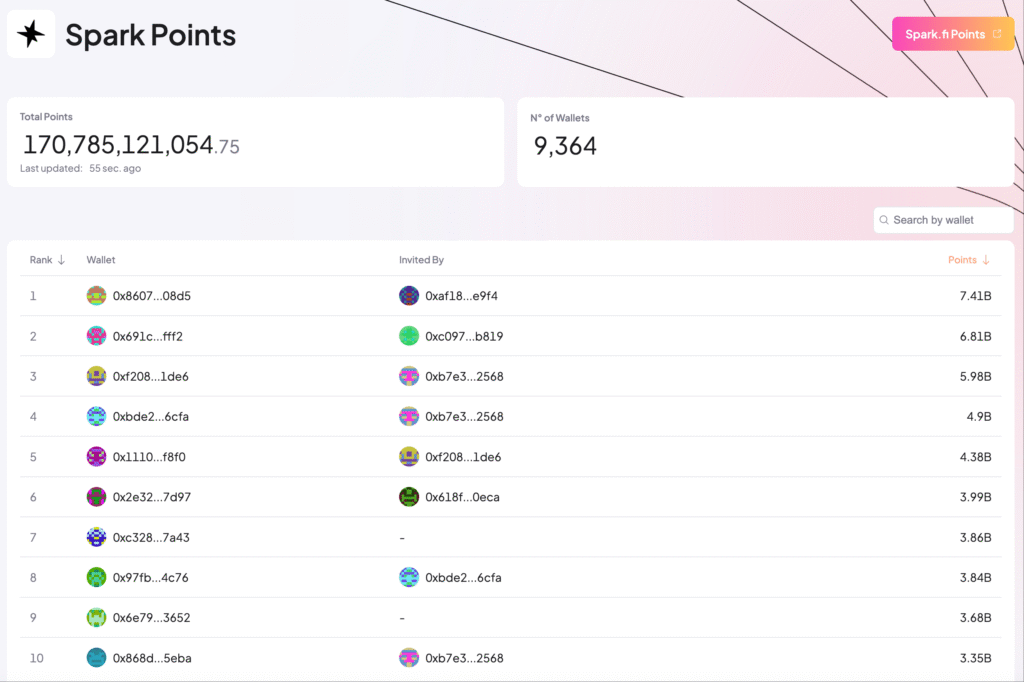Click the Wallet column header

(x=101, y=260)
